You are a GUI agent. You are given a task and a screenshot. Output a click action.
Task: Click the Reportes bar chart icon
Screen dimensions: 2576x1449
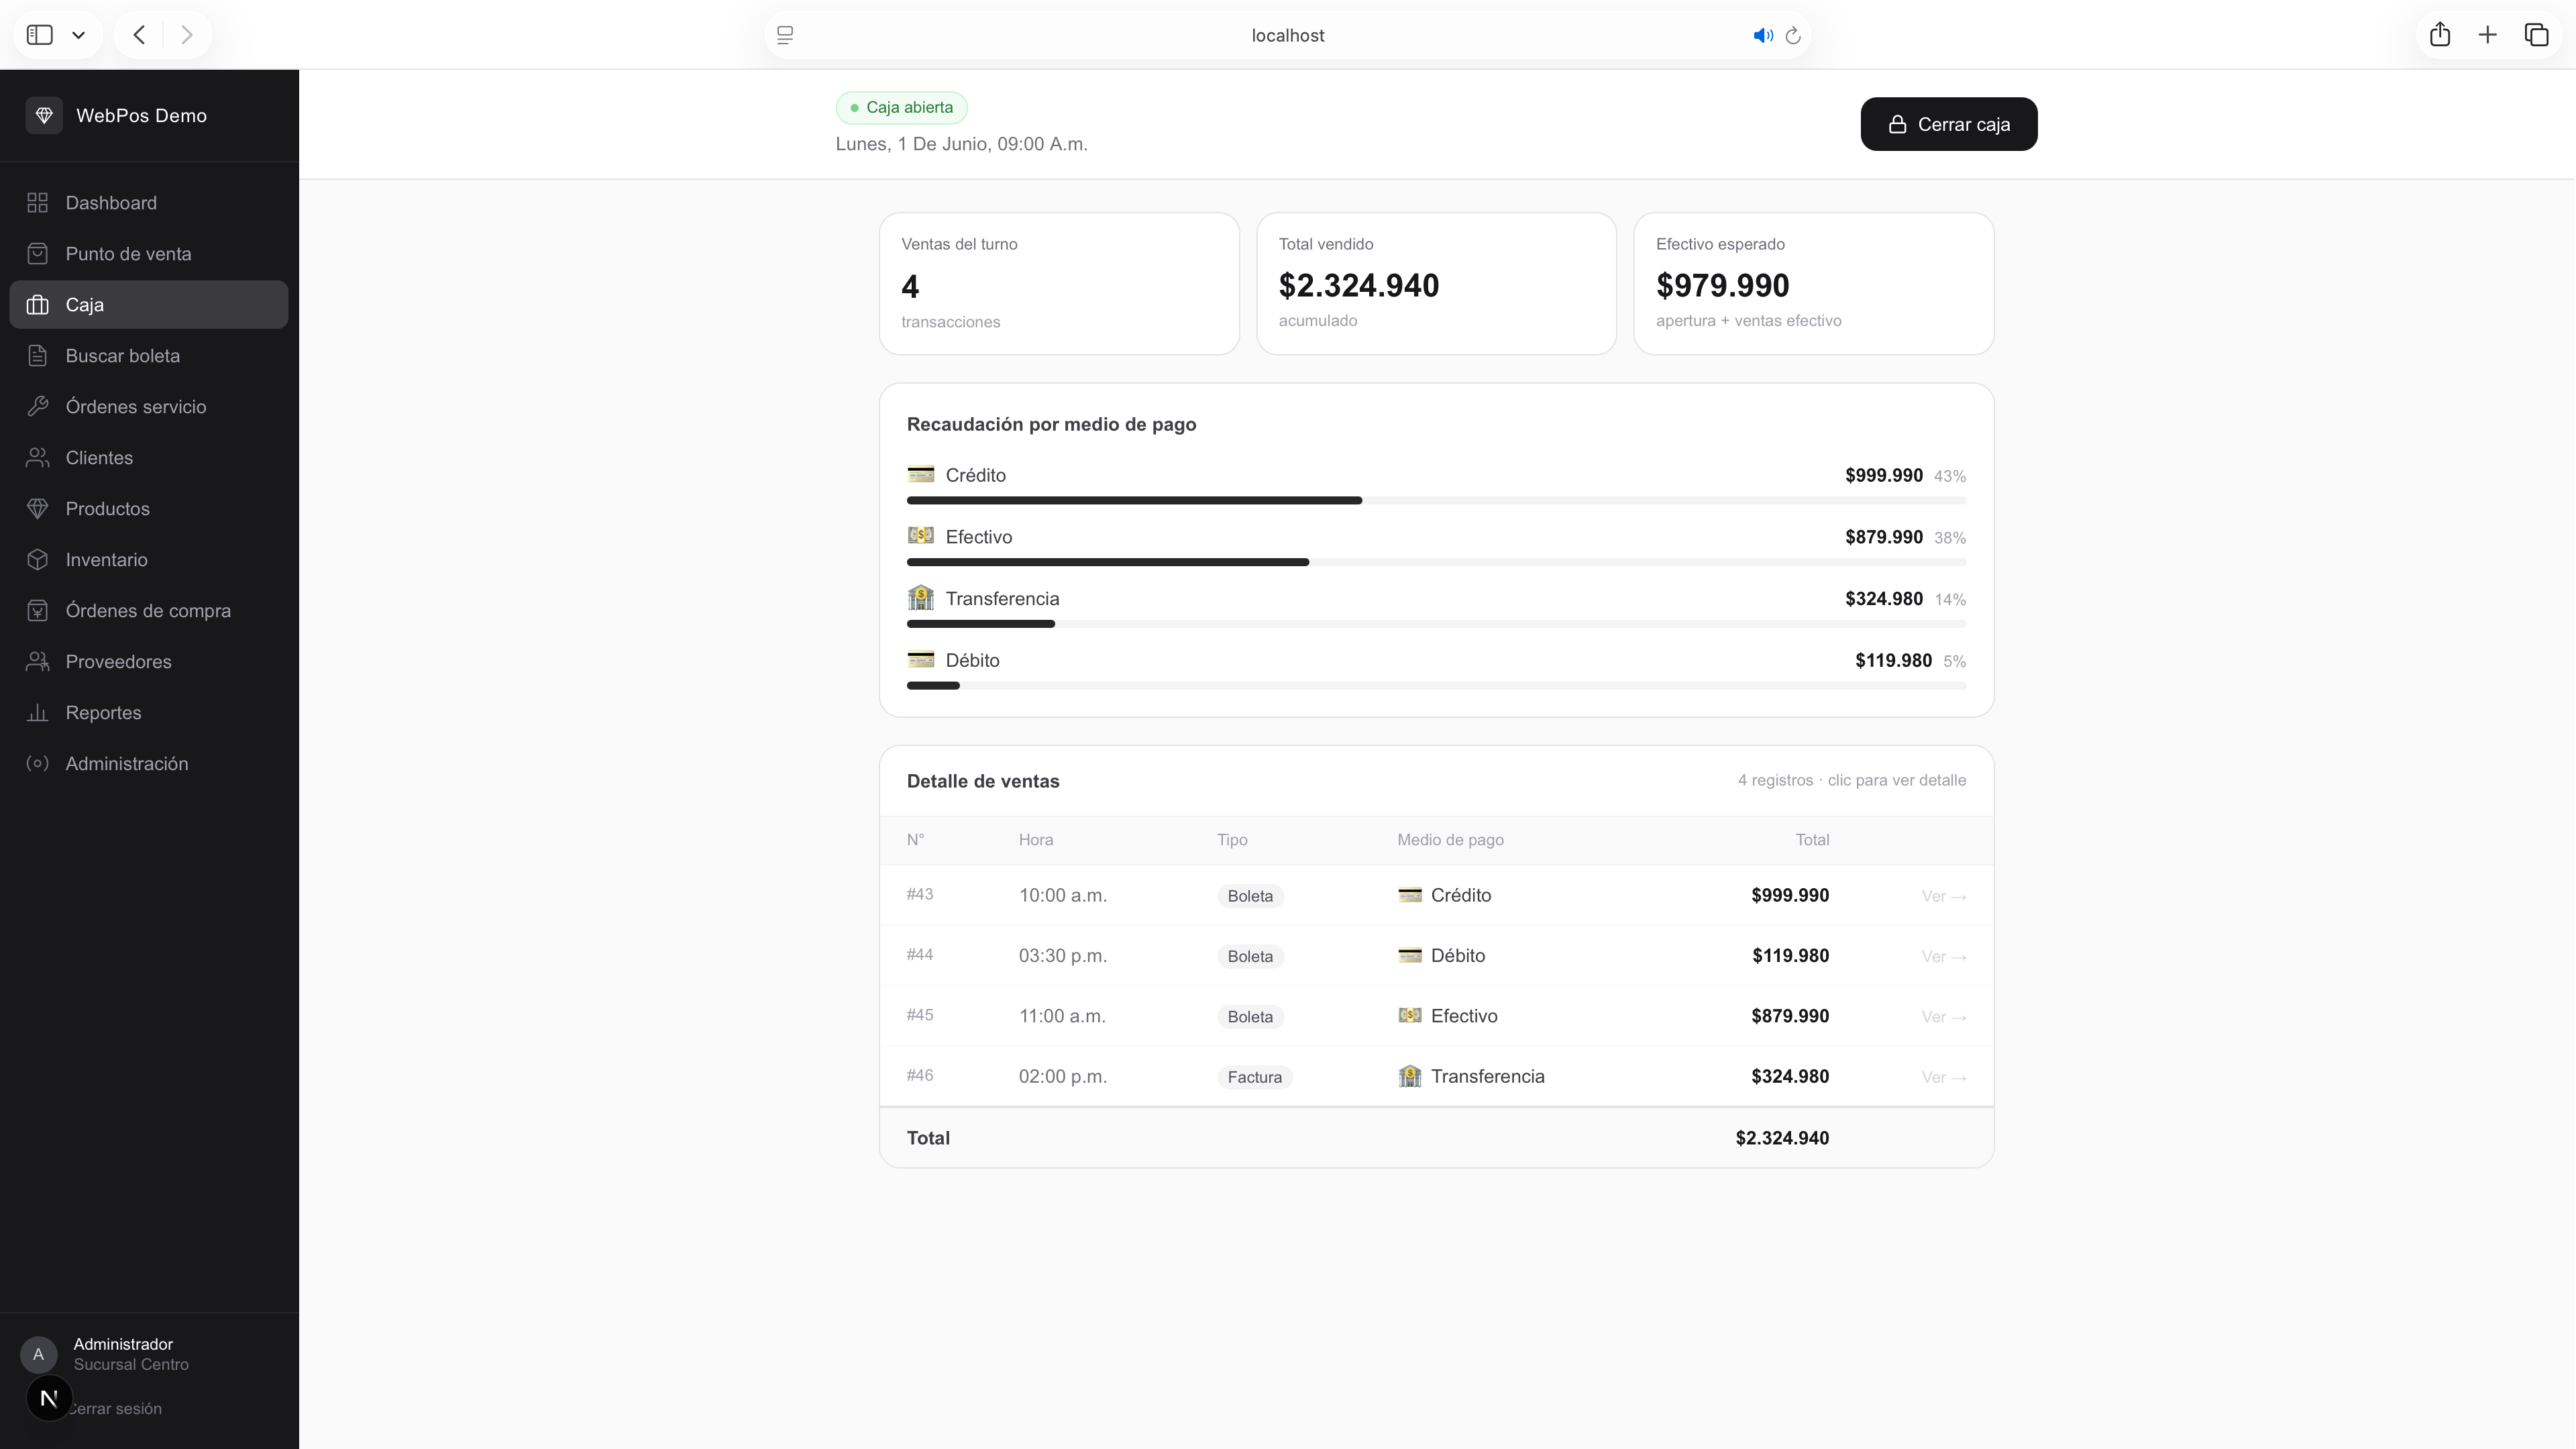tap(38, 713)
